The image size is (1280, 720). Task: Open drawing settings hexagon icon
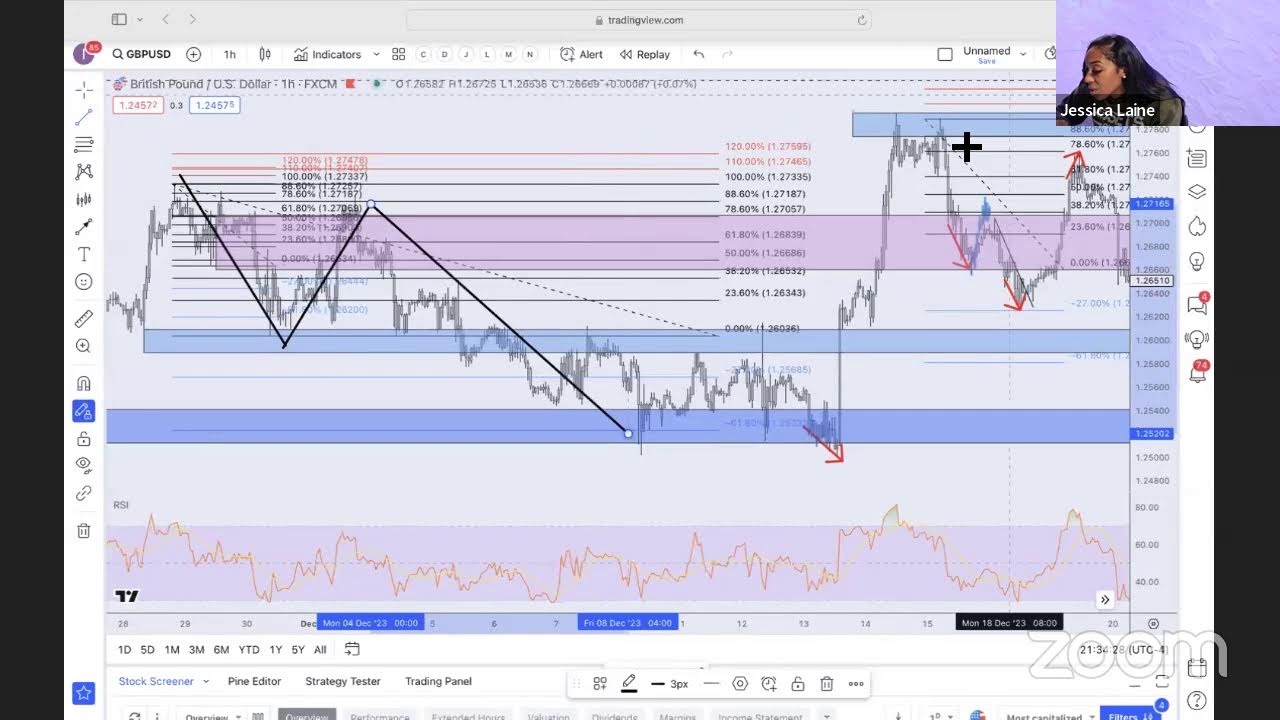coord(740,684)
